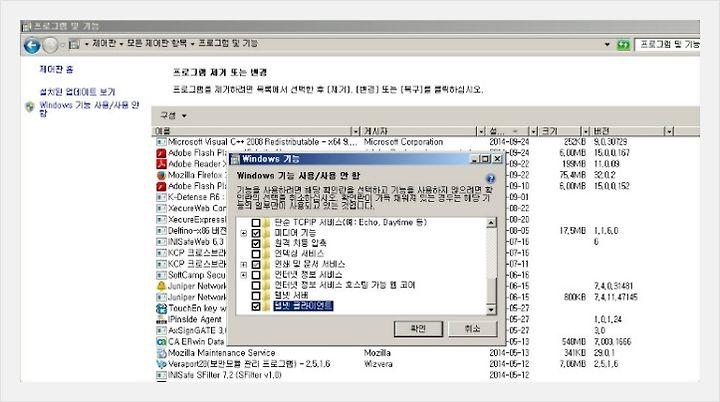Click the XecureExpress program icon

click(161, 220)
